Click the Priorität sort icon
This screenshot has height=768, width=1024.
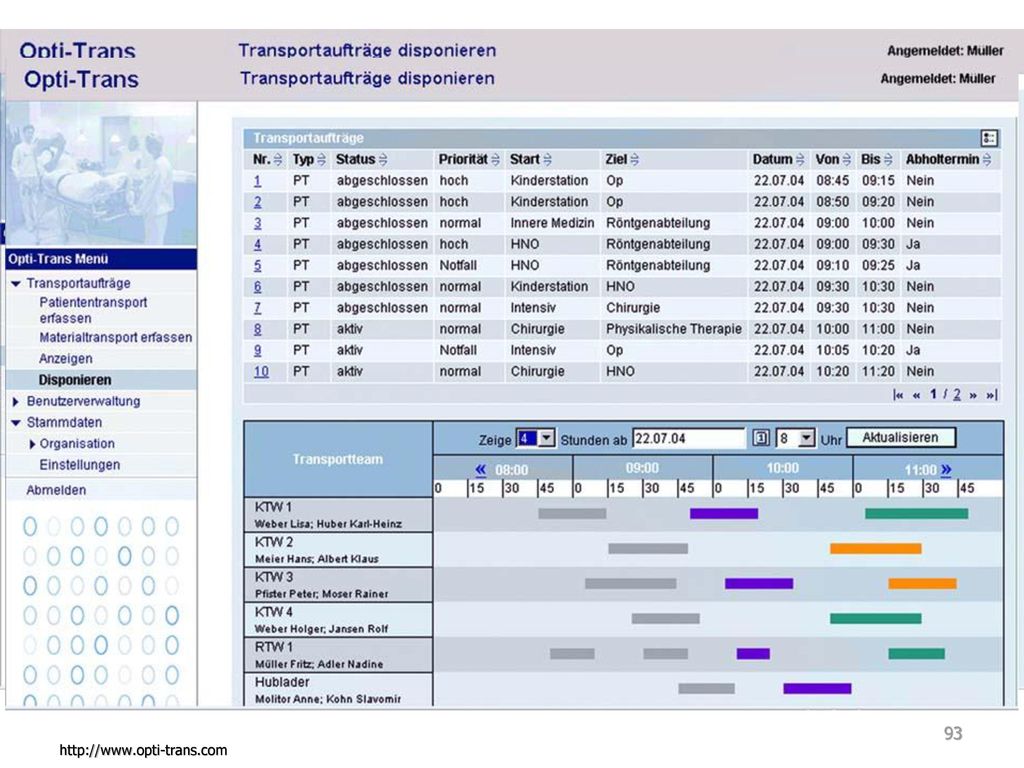coord(496,159)
